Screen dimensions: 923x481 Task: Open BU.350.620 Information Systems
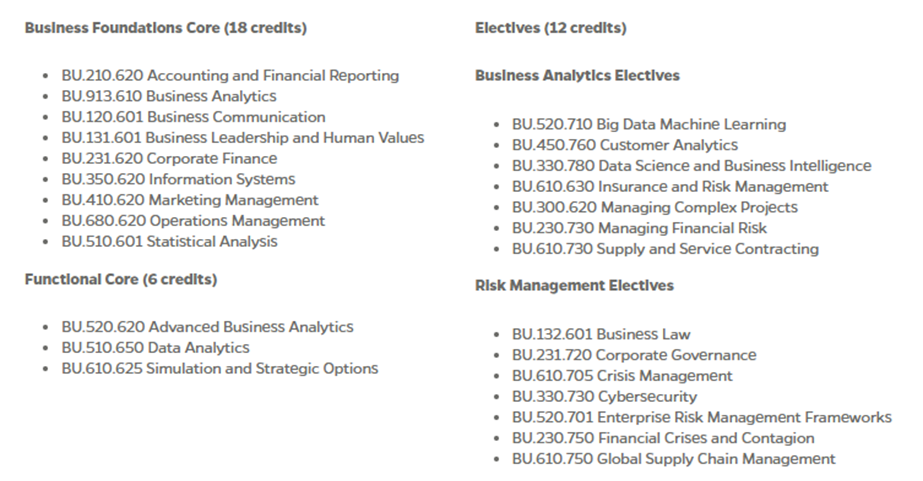click(178, 180)
